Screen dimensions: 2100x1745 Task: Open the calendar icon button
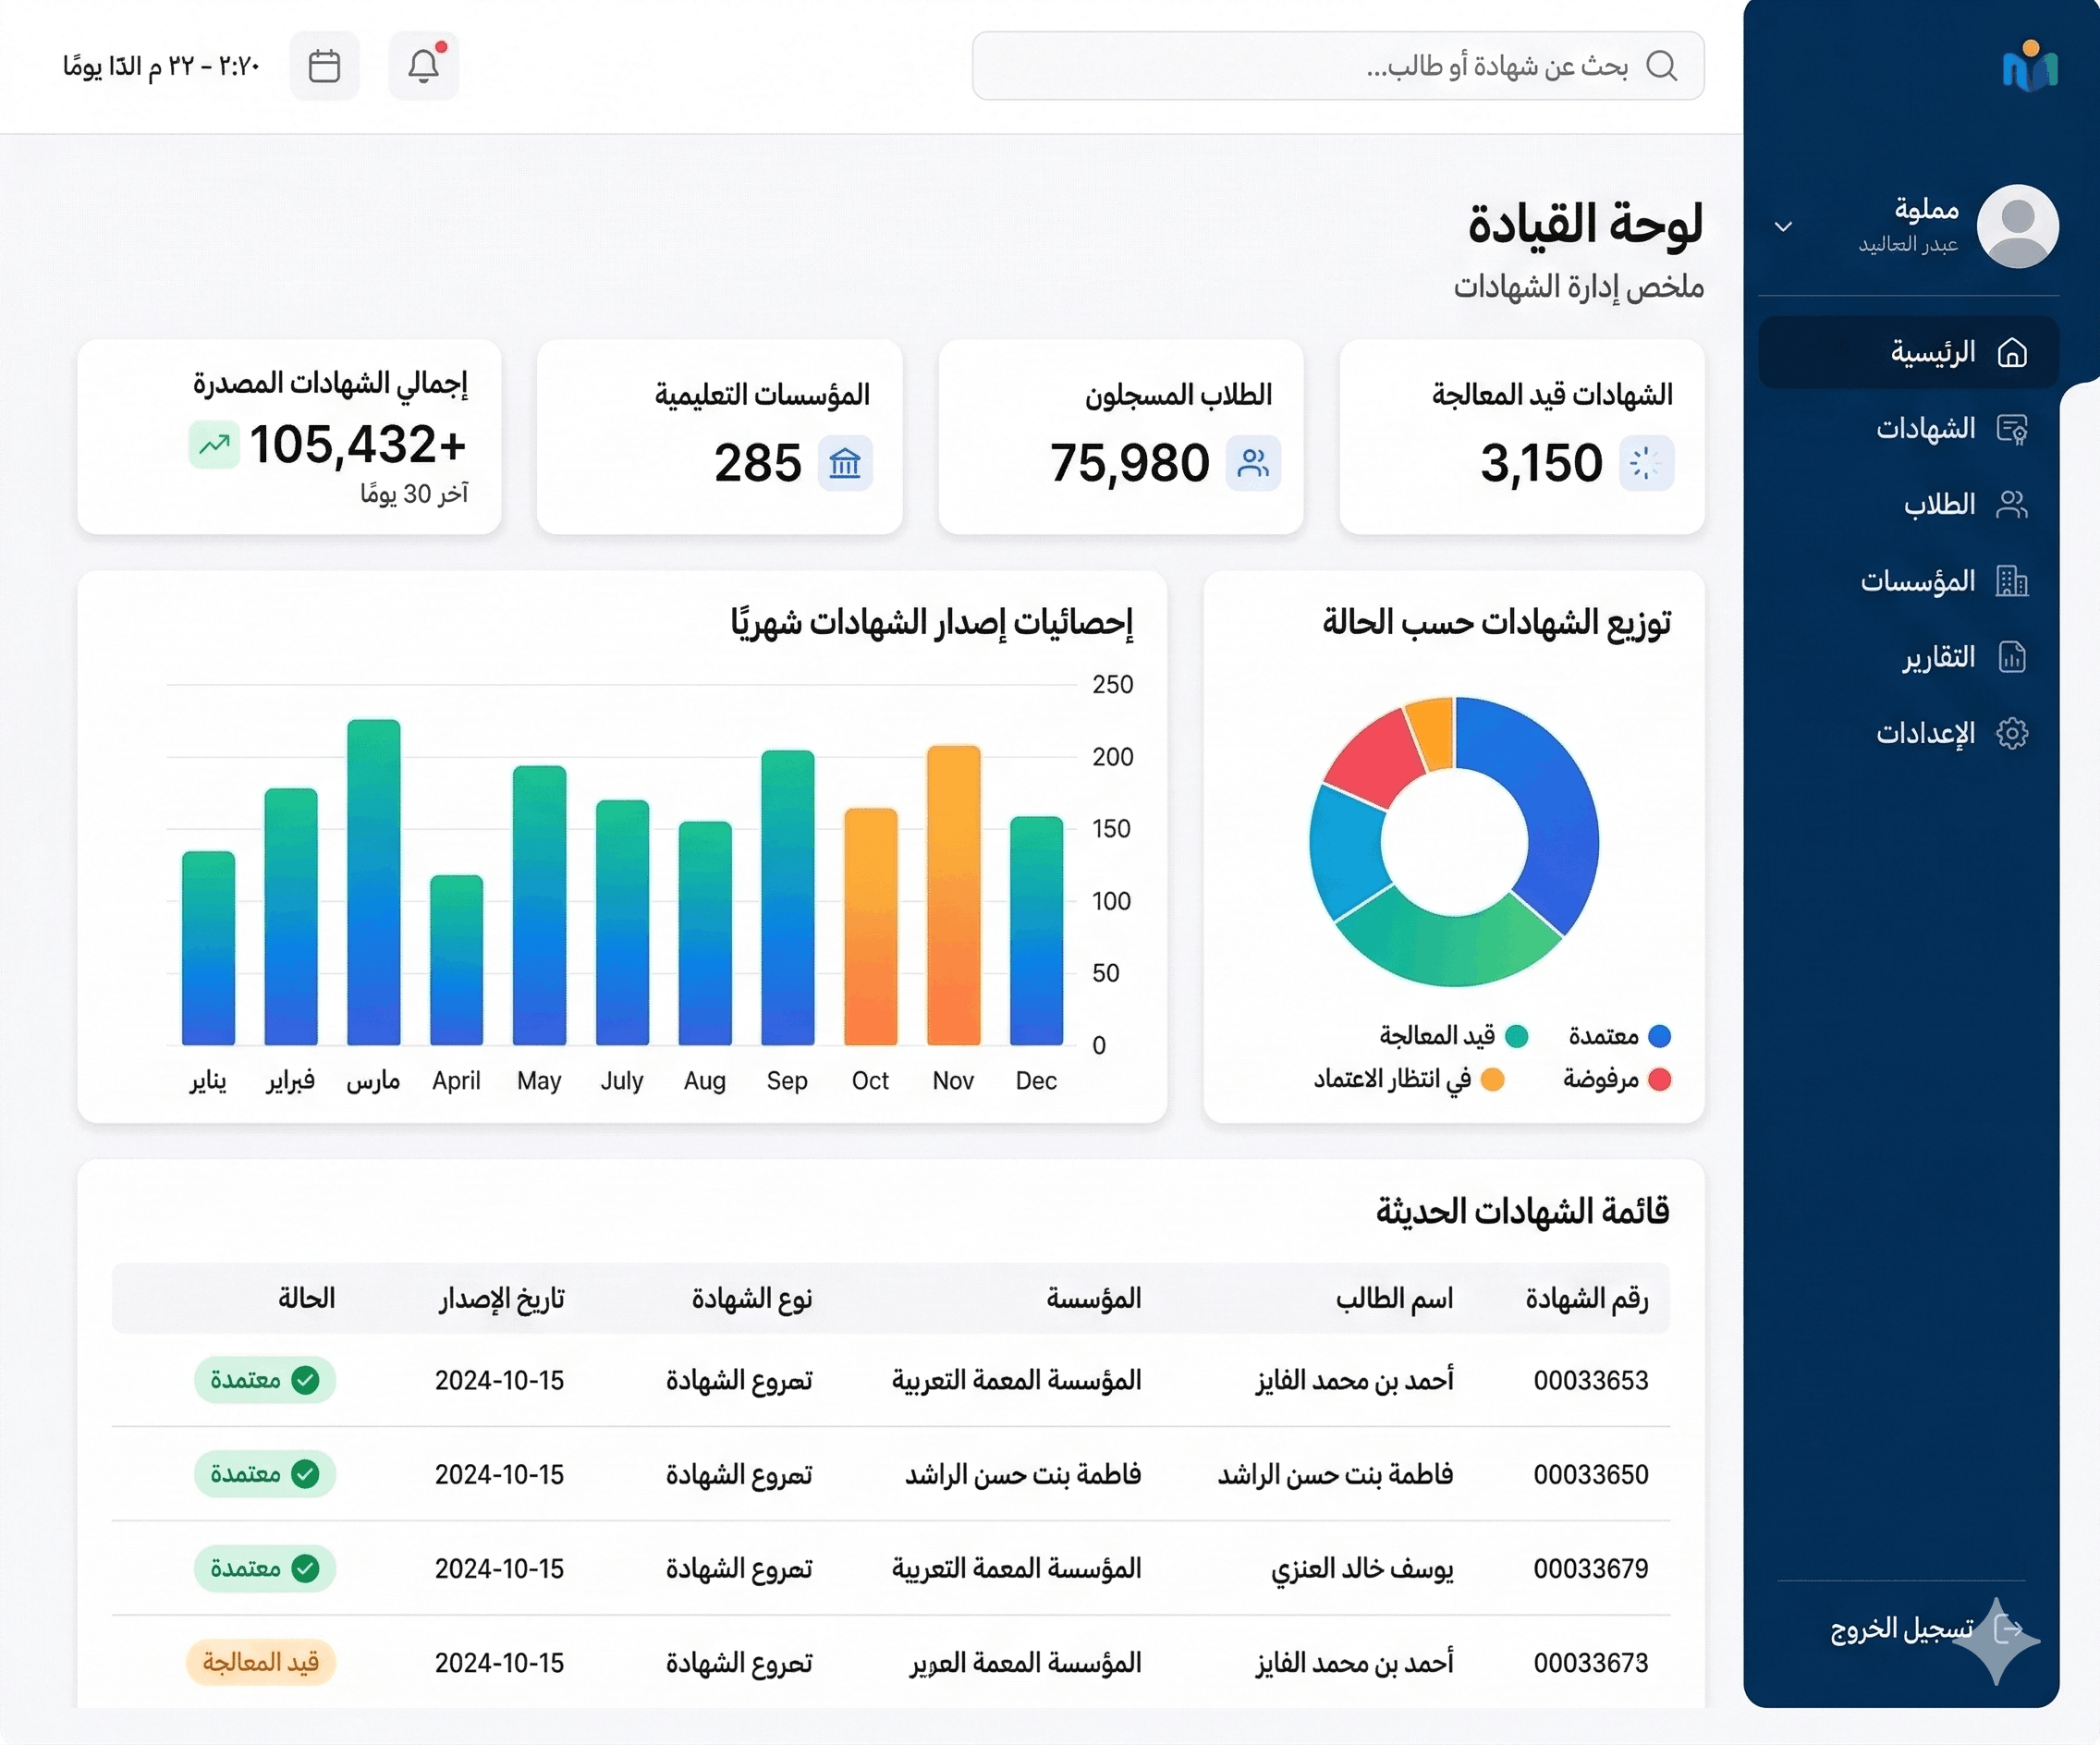324,66
